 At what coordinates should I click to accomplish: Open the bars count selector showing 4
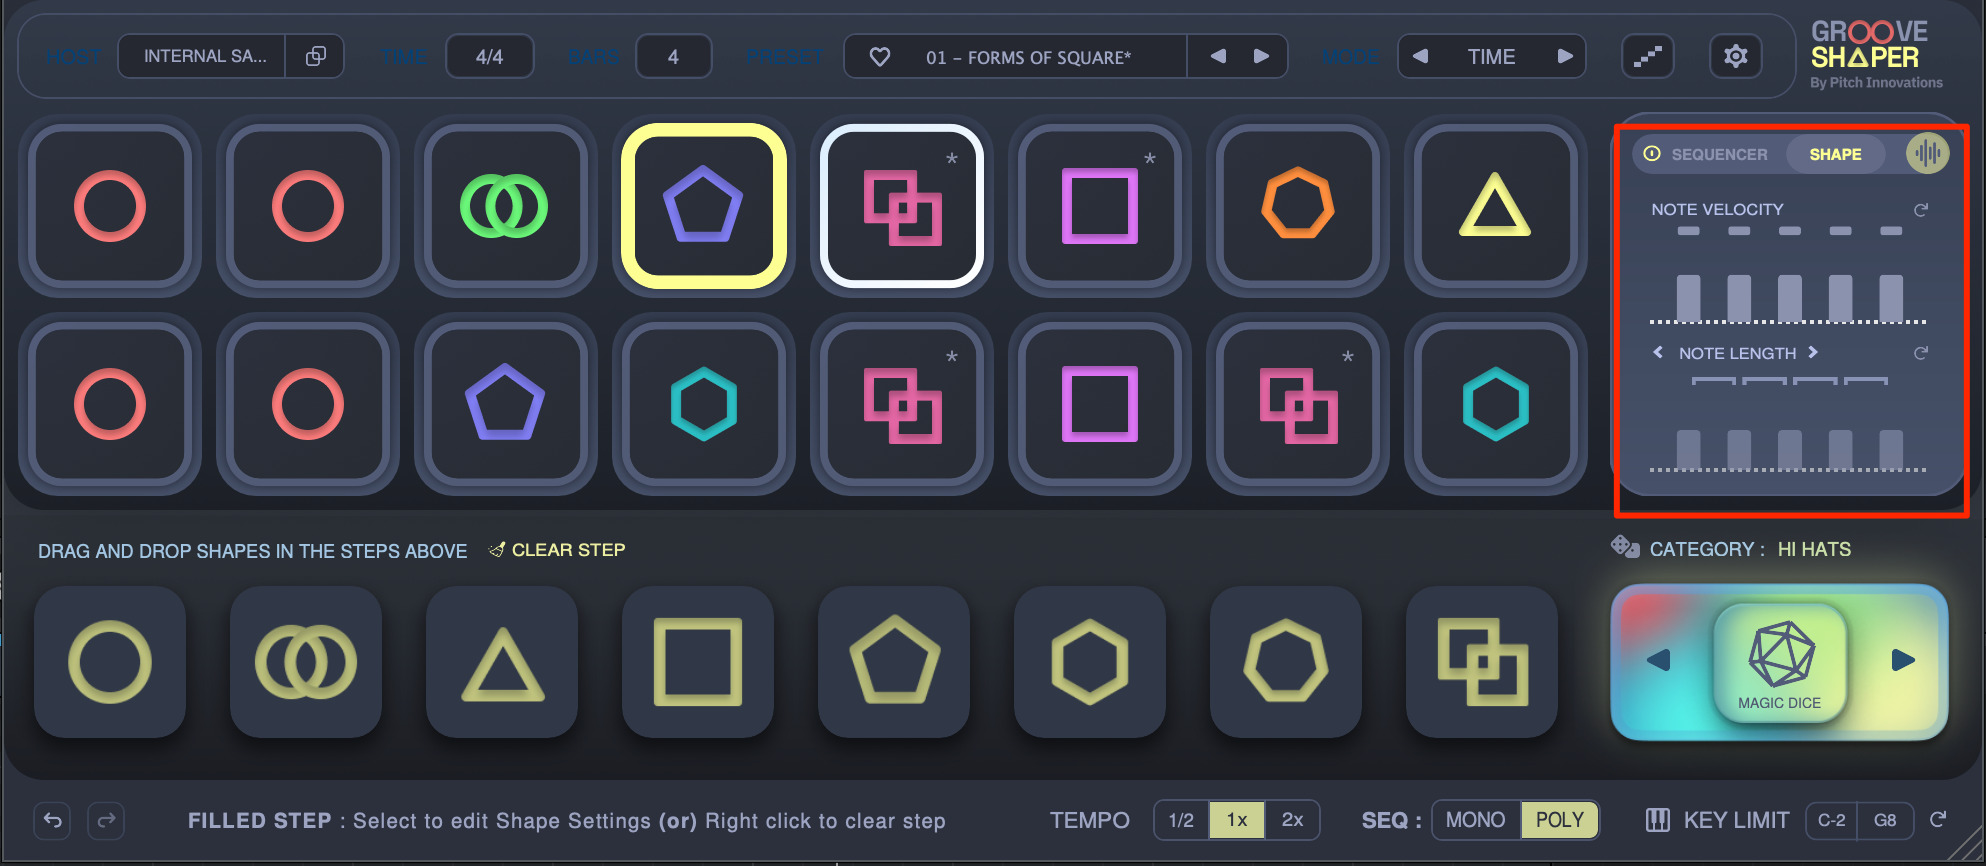click(673, 57)
